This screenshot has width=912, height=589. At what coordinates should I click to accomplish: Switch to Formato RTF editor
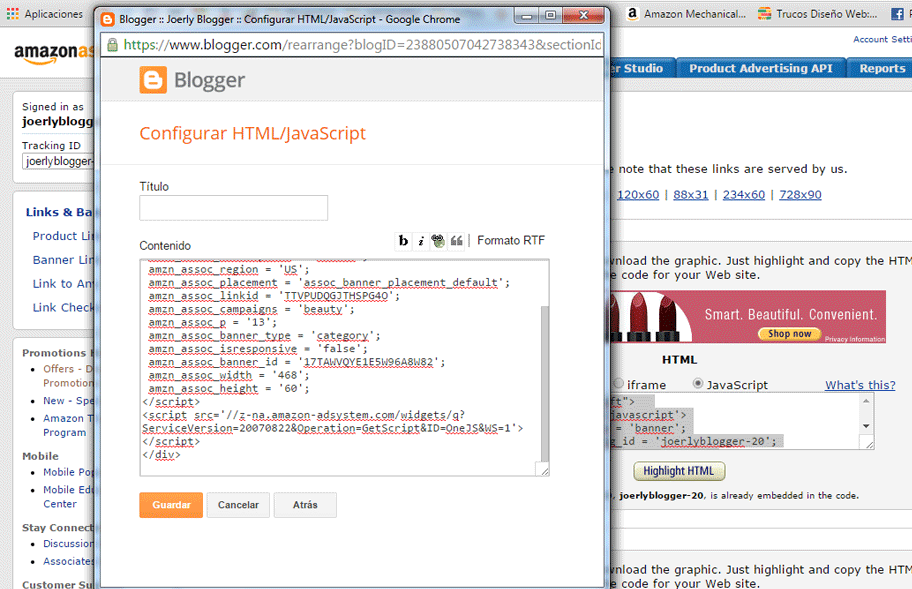(x=511, y=240)
